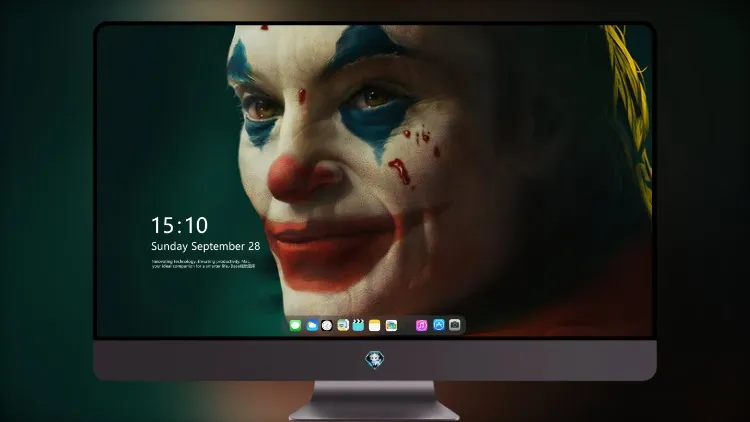The width and height of the screenshot is (750, 422).
Task: Open the Camera app in the dock
Action: pos(455,325)
